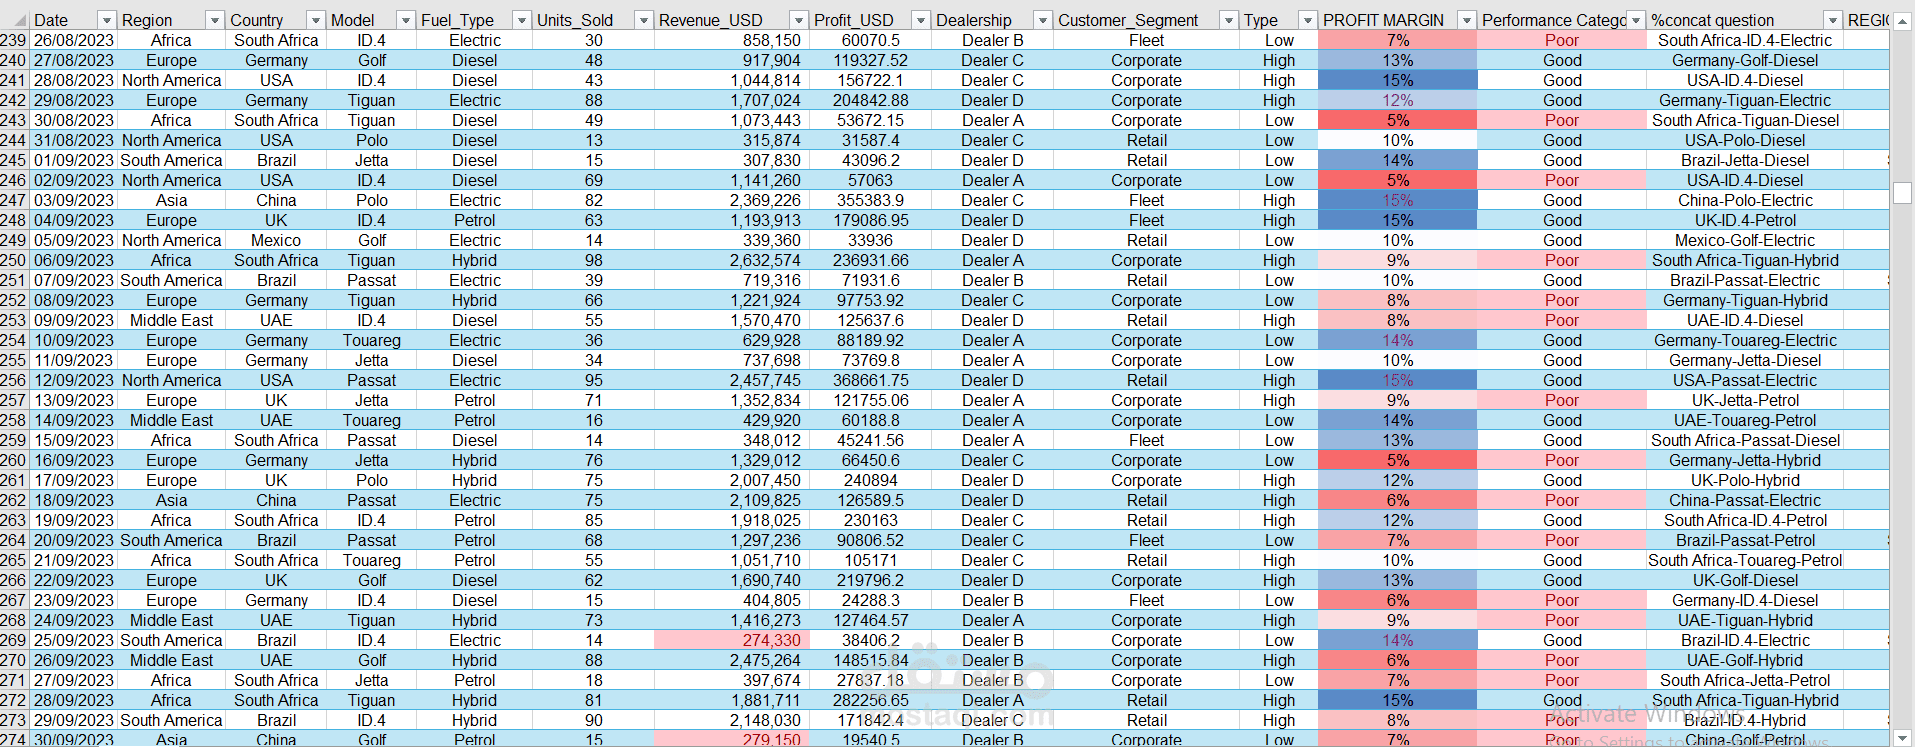Select the revenue cell 1,707,024
The width and height of the screenshot is (1915, 747).
pos(731,100)
